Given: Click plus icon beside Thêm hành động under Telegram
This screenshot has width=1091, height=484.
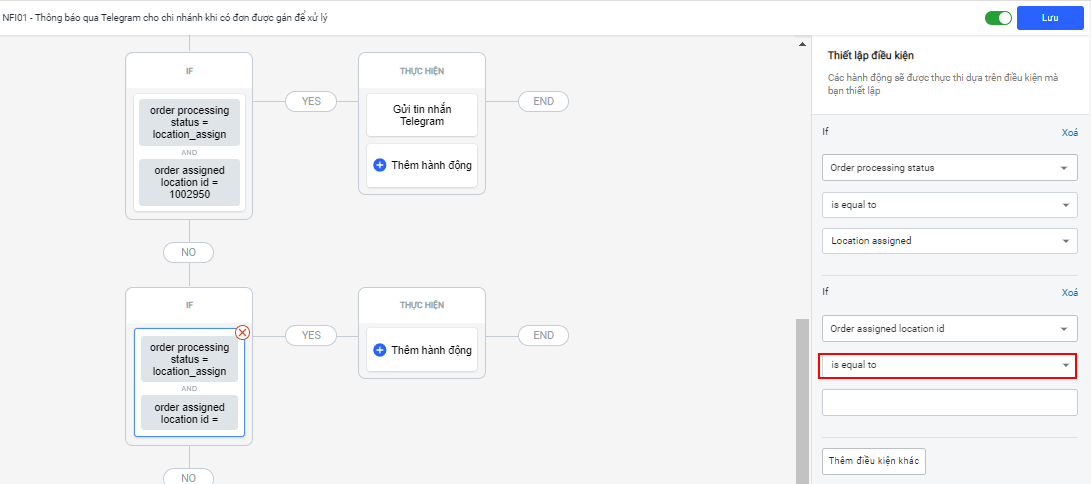Looking at the screenshot, I should (x=380, y=165).
